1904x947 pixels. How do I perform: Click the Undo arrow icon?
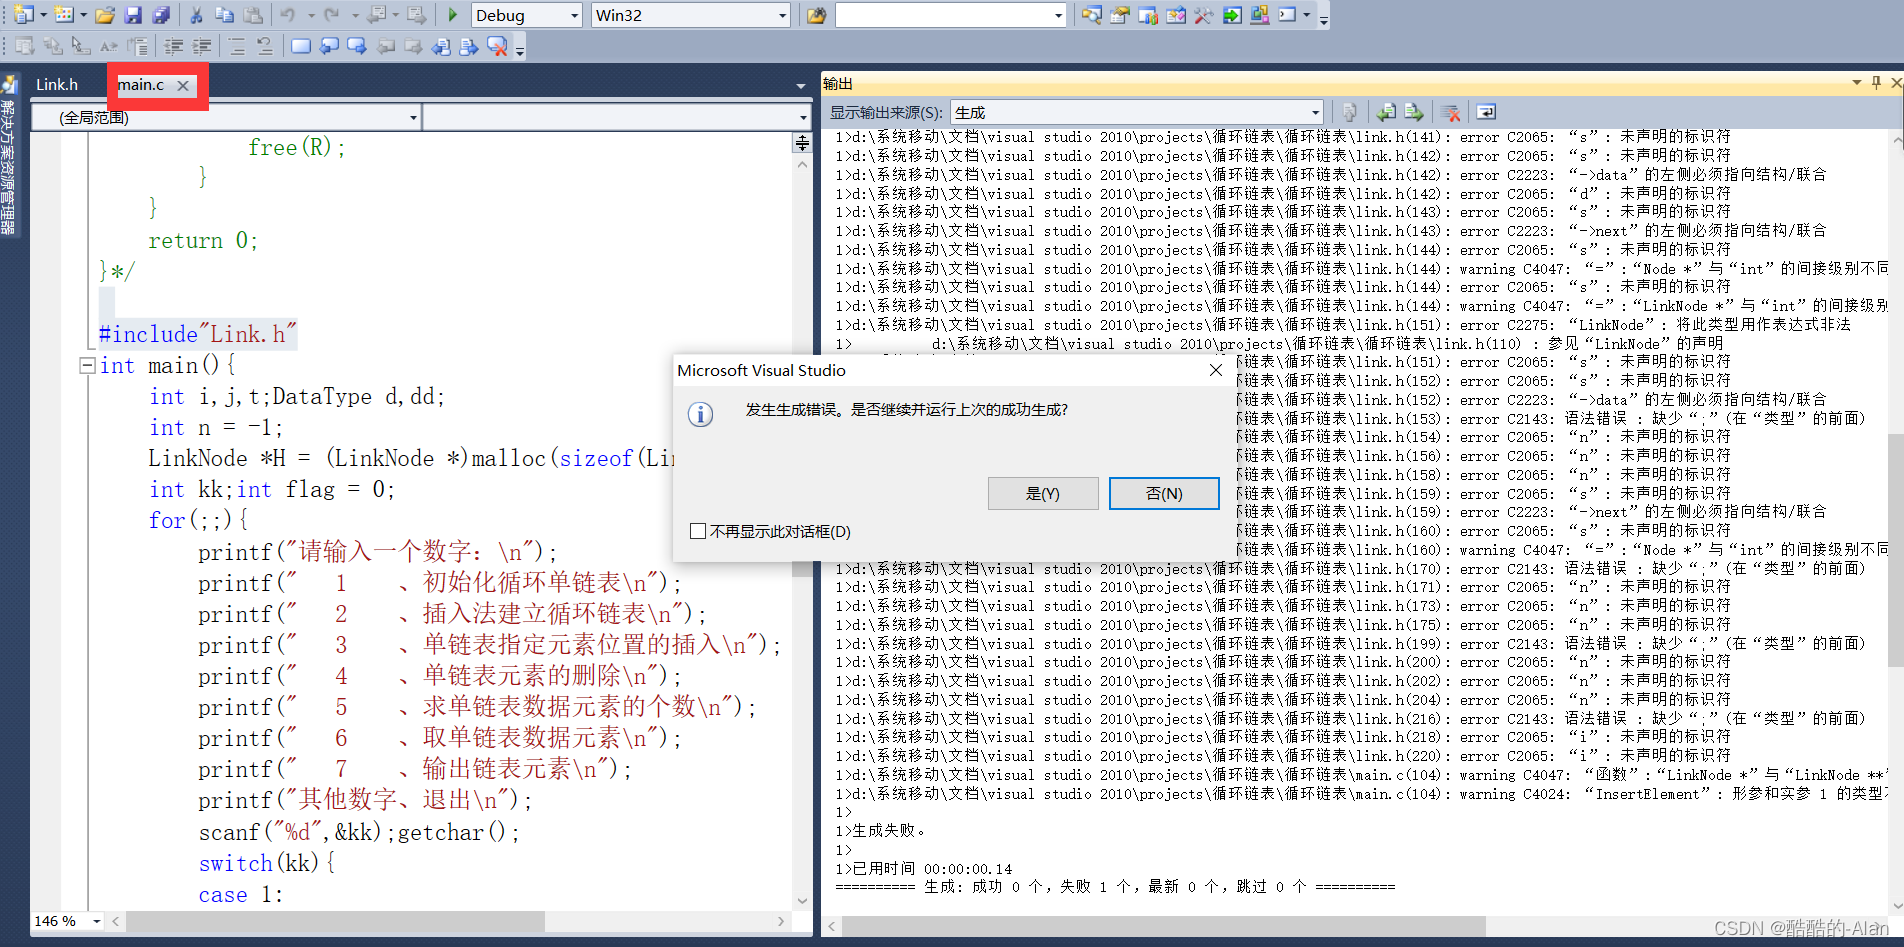(288, 15)
